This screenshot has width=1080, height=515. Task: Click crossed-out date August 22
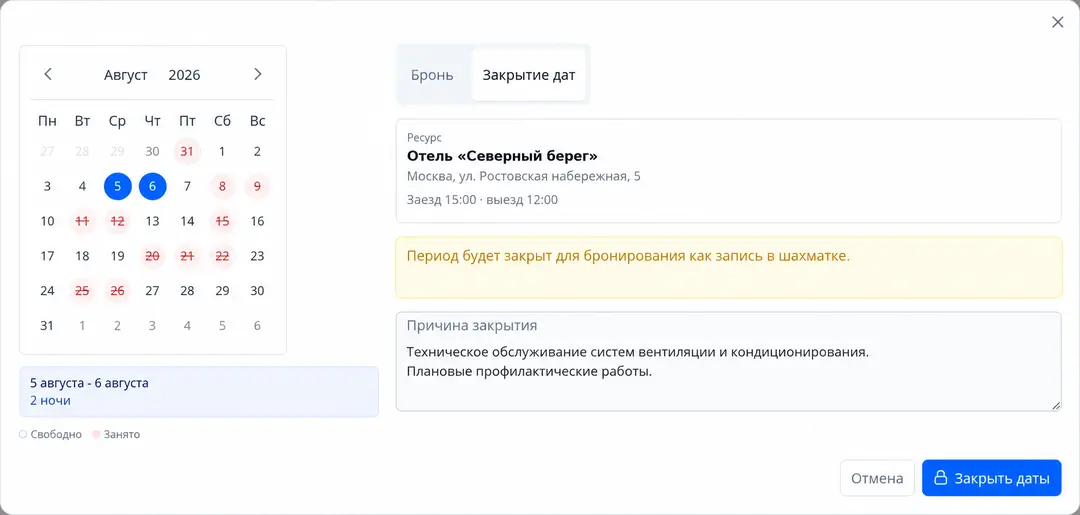pos(222,256)
